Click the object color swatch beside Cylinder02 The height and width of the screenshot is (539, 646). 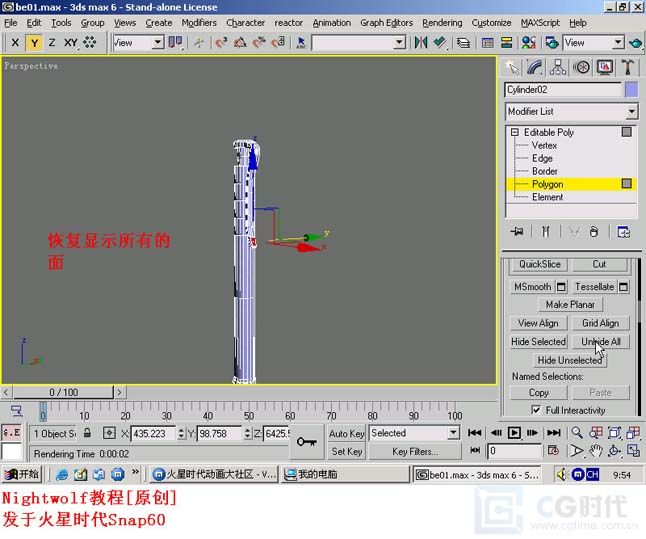coord(630,90)
